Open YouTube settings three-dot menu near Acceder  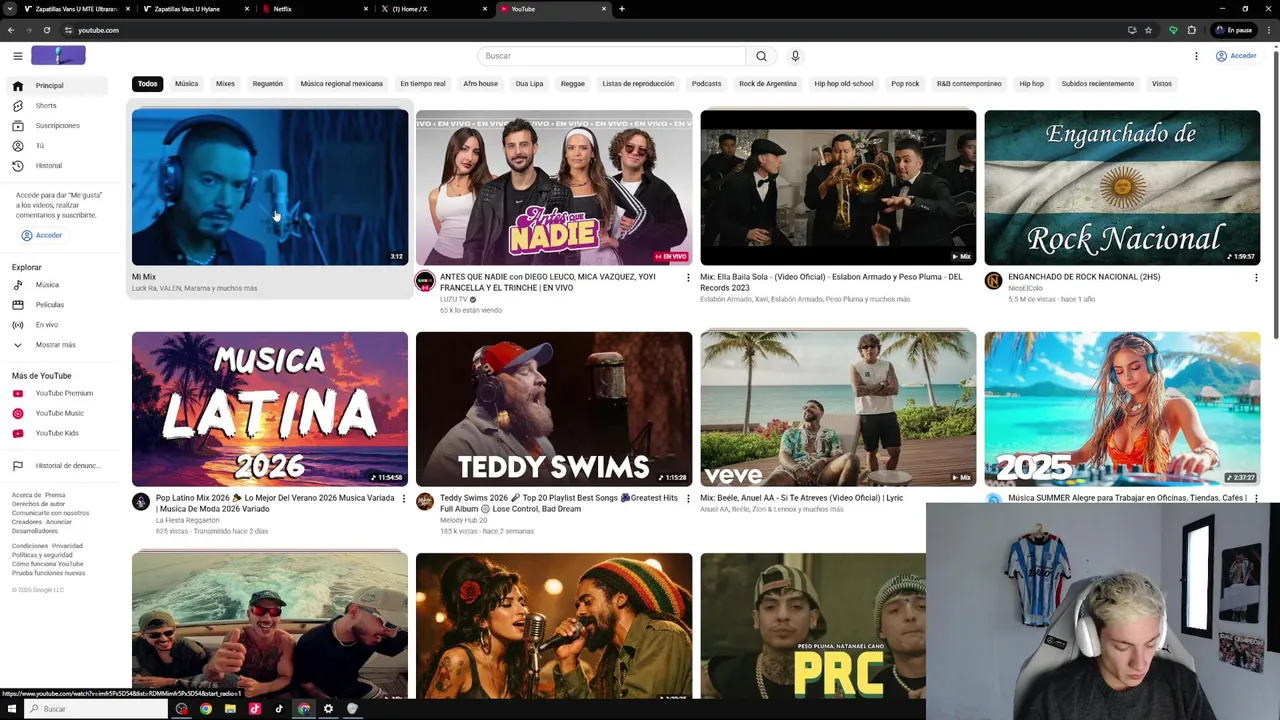1196,56
